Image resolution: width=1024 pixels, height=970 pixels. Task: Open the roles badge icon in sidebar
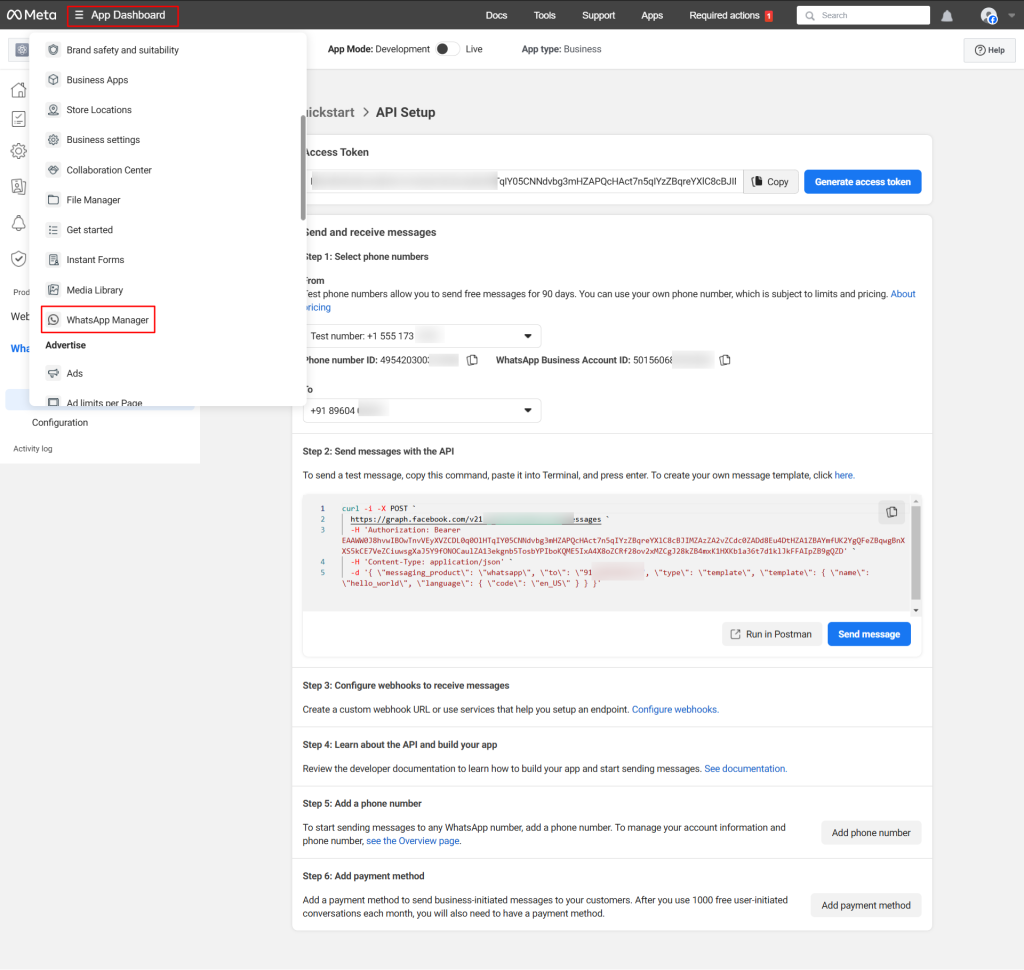(x=19, y=187)
